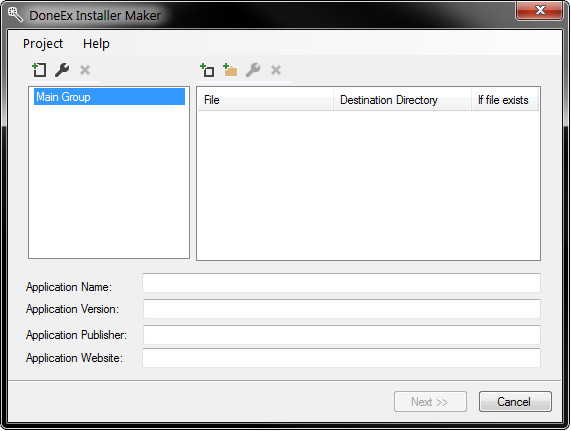Open the Help menu
This screenshot has height=431, width=571.
click(x=96, y=44)
